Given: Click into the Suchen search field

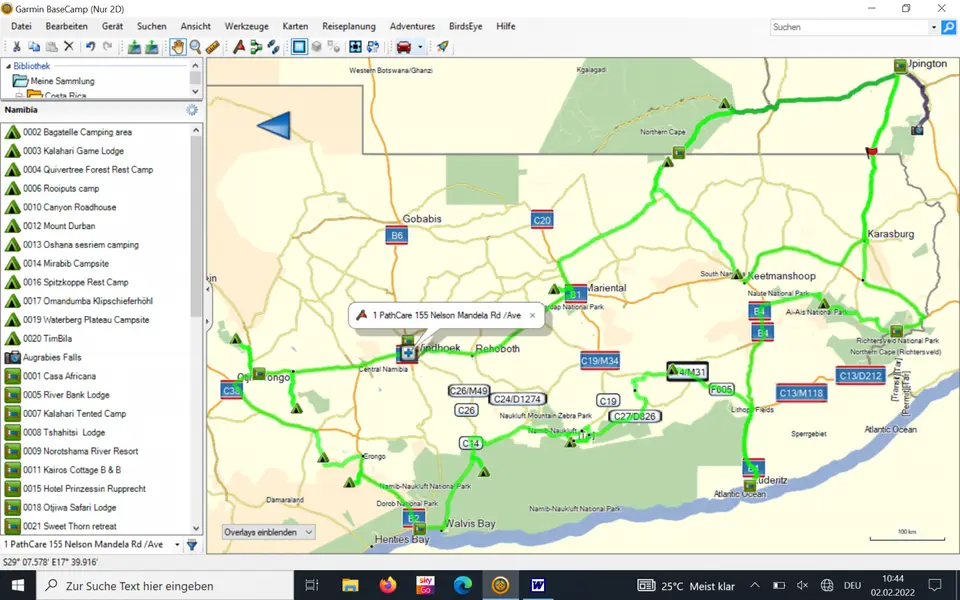Looking at the screenshot, I should coord(850,27).
